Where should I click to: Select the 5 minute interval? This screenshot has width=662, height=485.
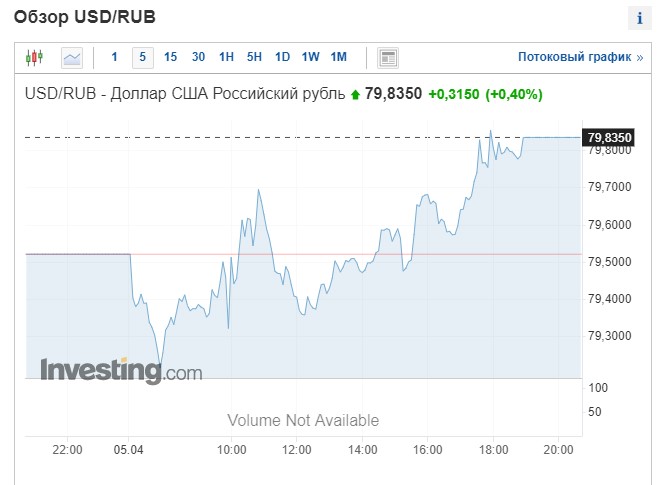click(143, 57)
